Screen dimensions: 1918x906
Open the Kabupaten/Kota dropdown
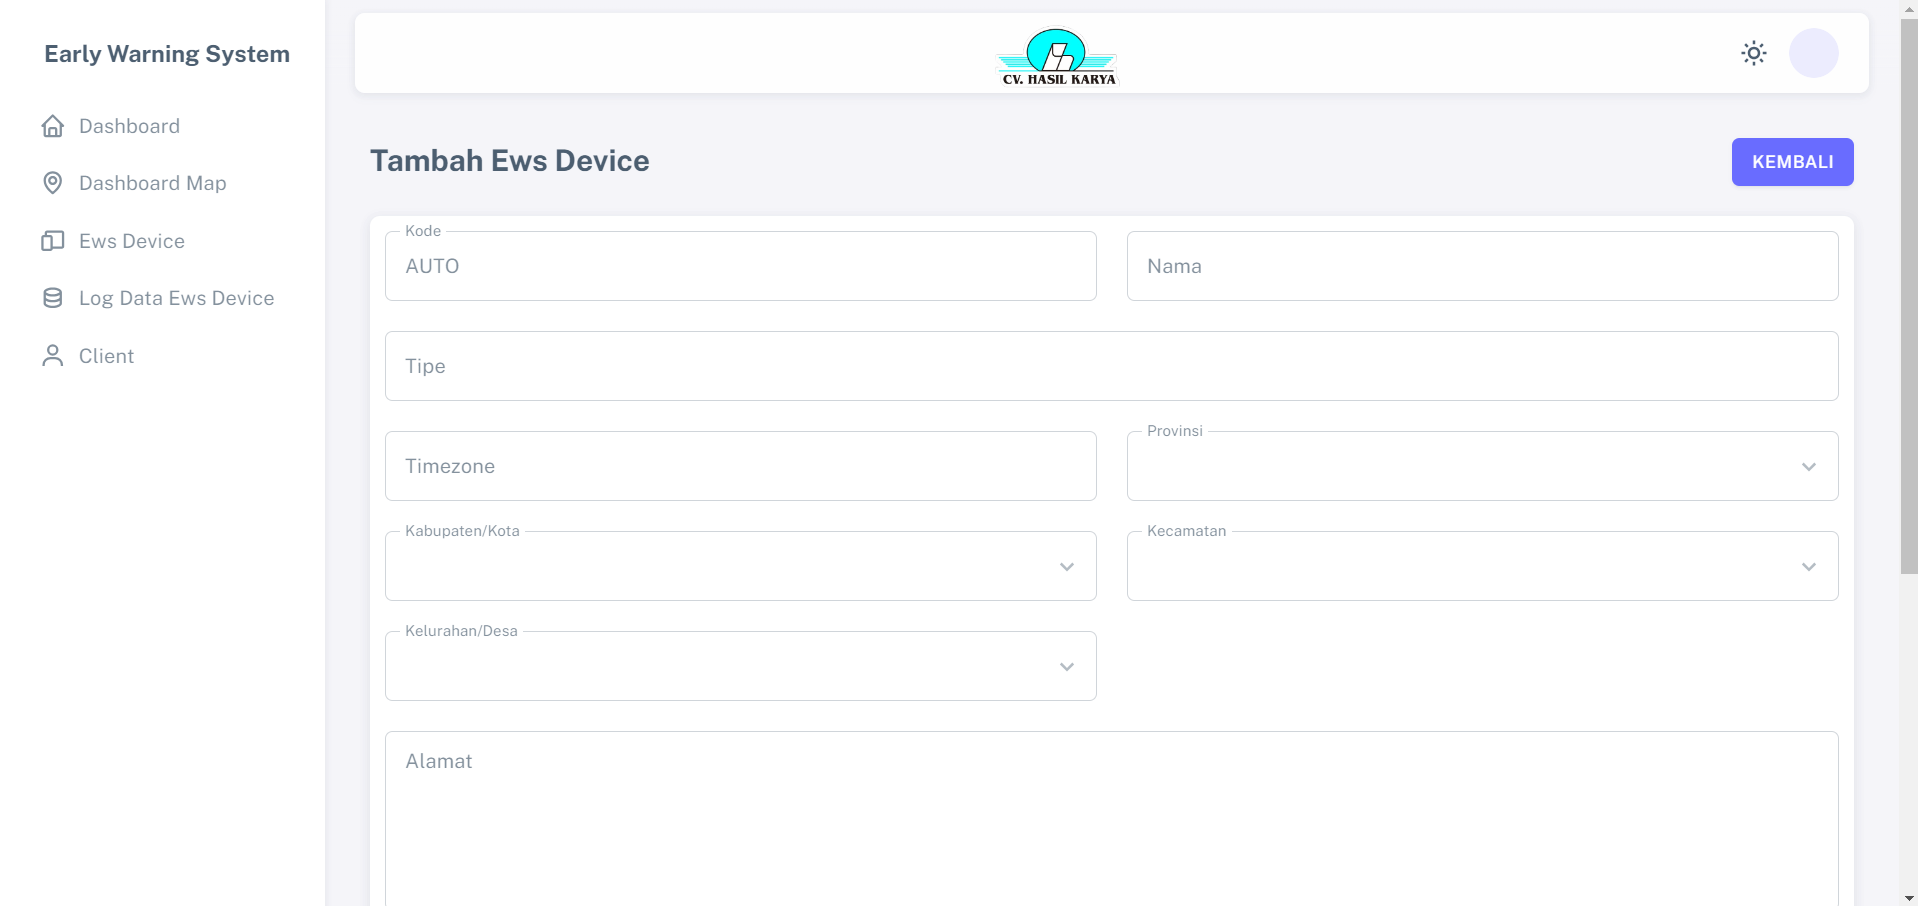click(x=740, y=567)
